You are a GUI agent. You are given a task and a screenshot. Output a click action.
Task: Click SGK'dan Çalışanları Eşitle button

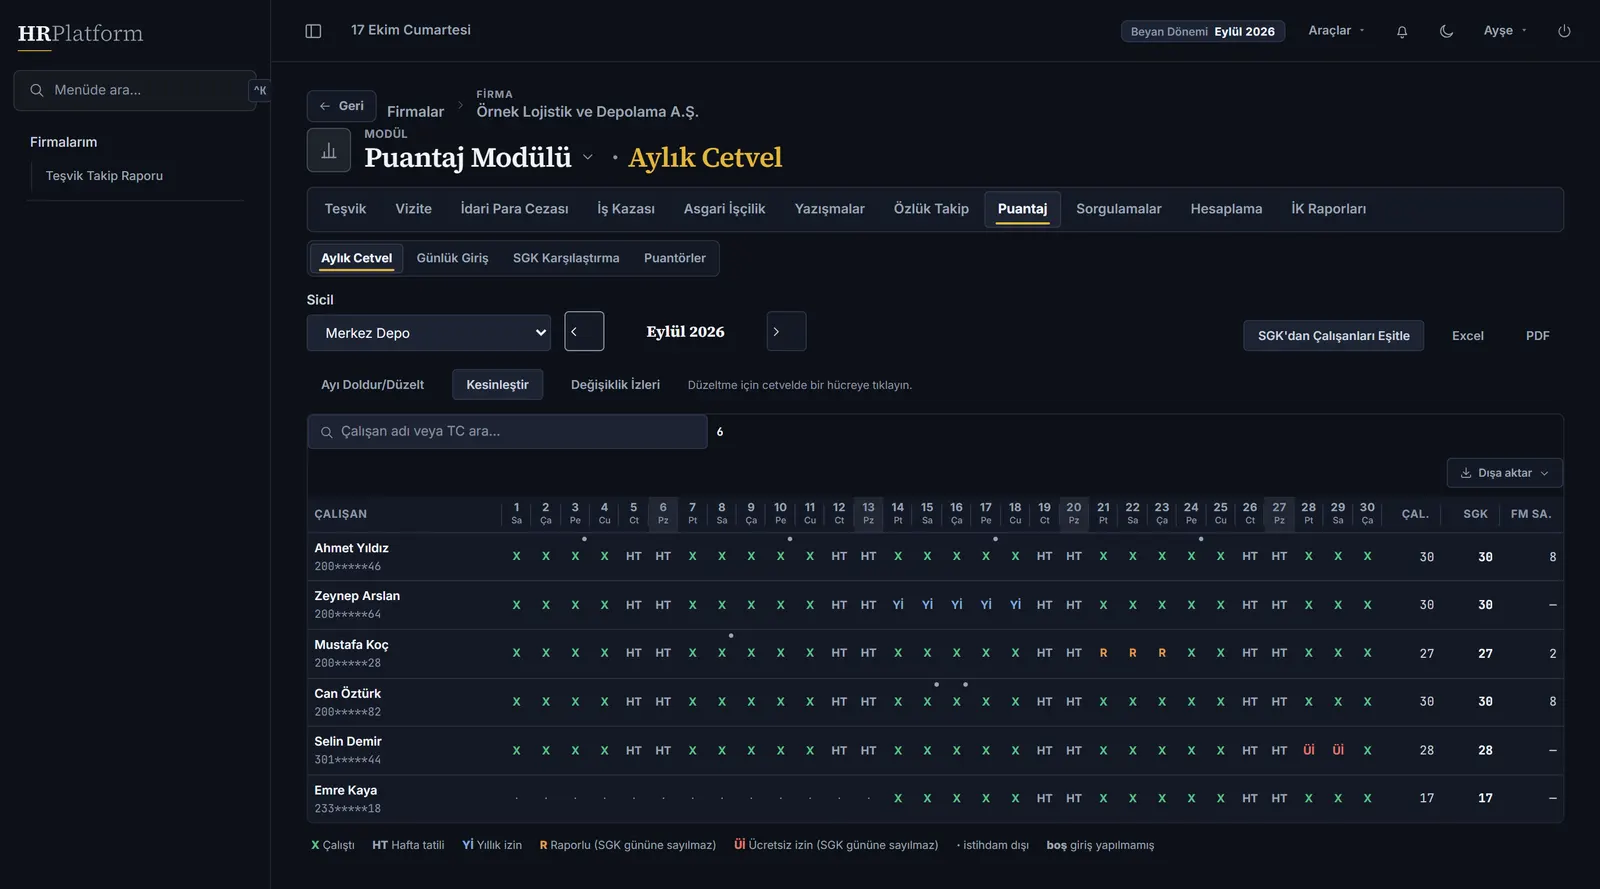coord(1333,336)
